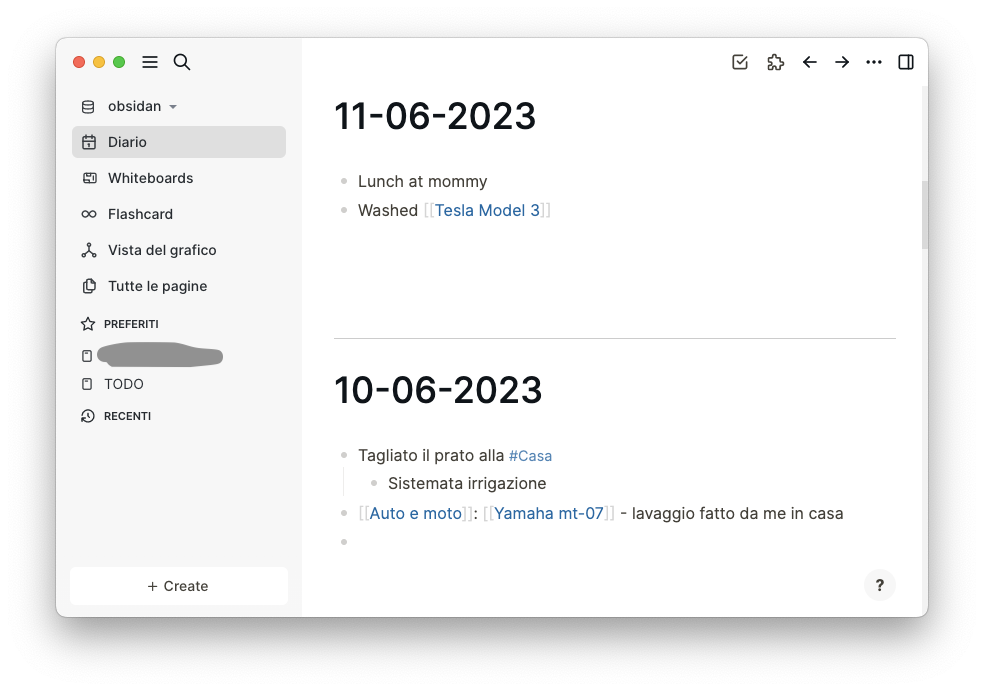Image resolution: width=984 pixels, height=691 pixels.
Task: Click the Create button
Action: (x=179, y=586)
